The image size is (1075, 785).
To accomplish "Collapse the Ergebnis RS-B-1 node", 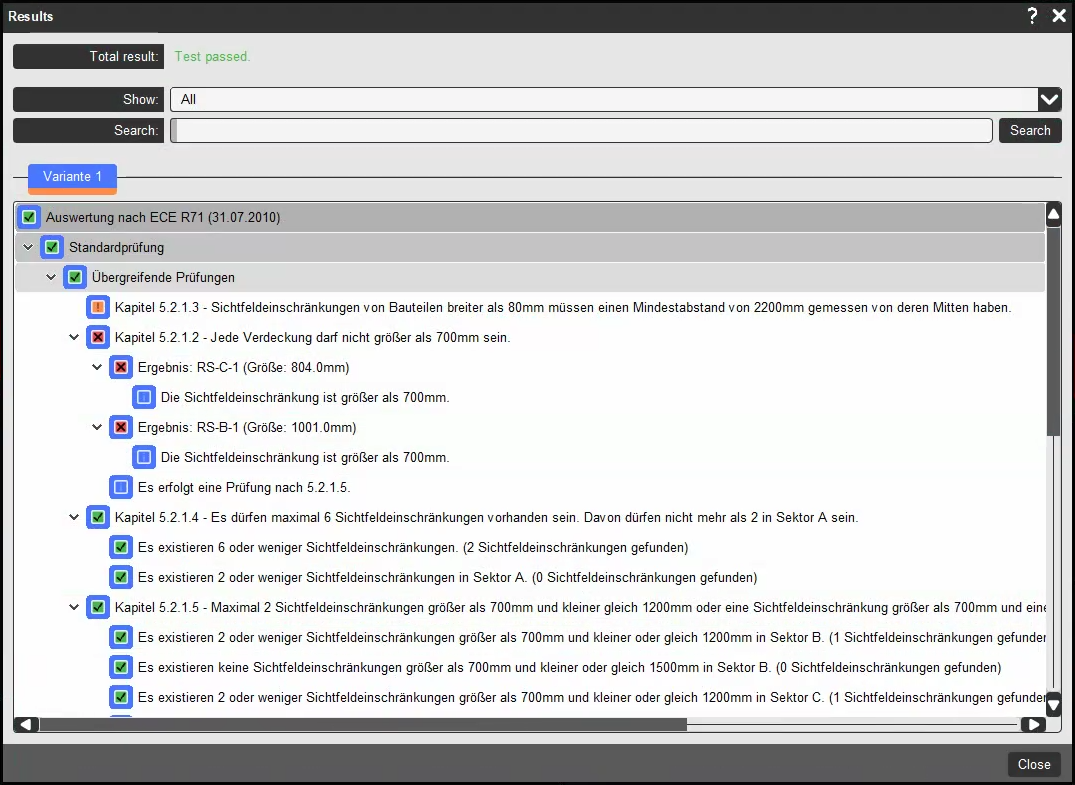I will coord(97,427).
